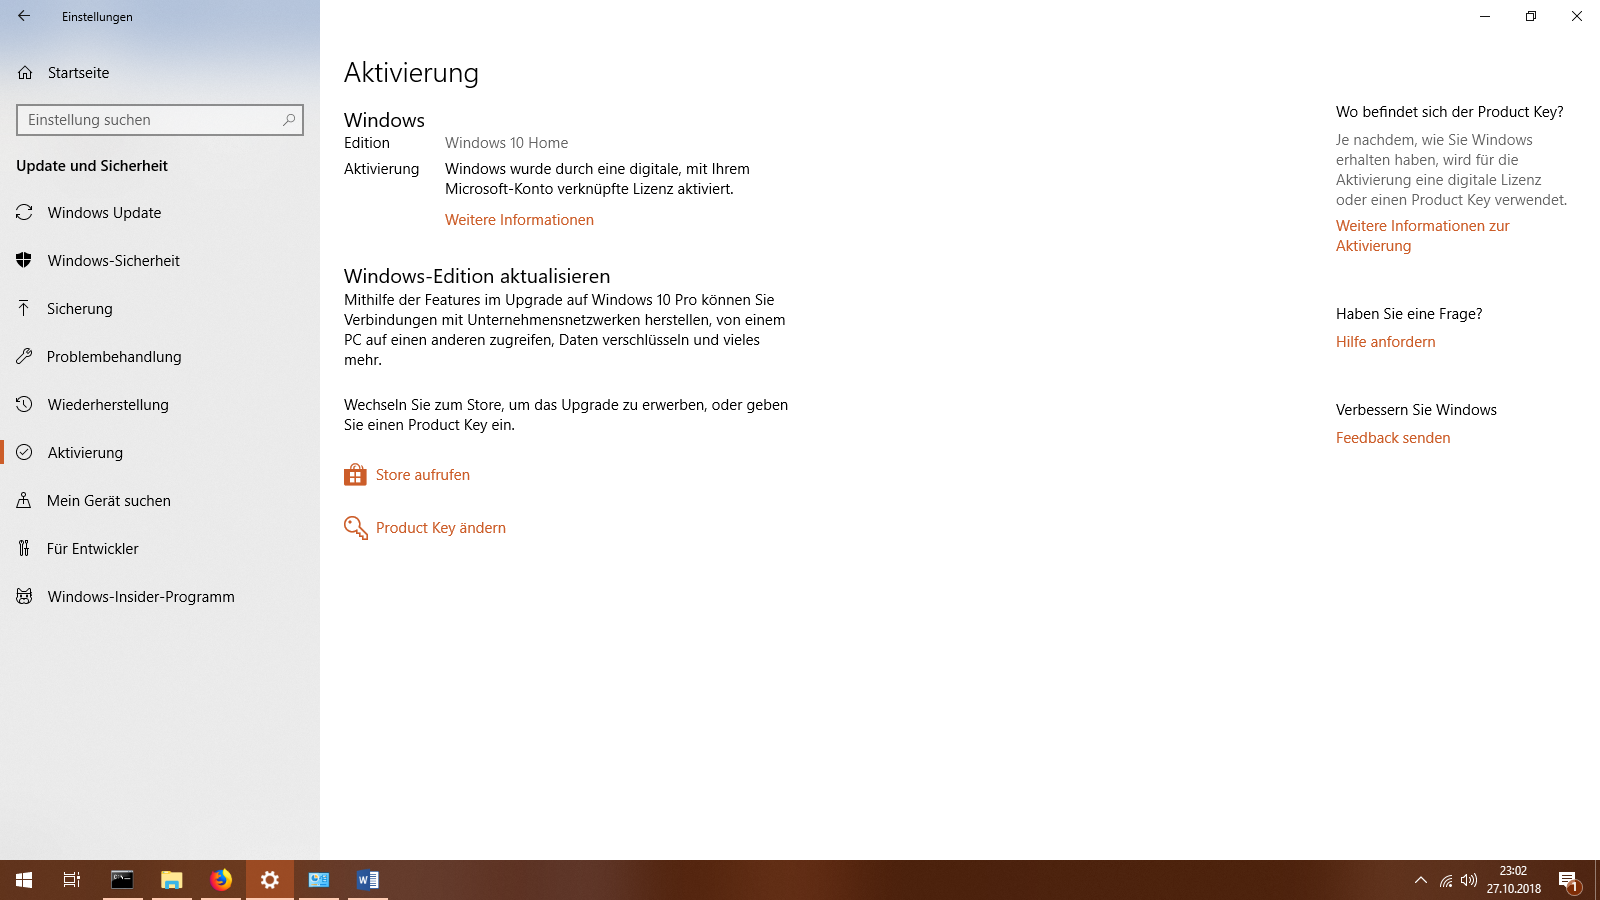
Task: Open Startseite home icon
Action: [25, 73]
